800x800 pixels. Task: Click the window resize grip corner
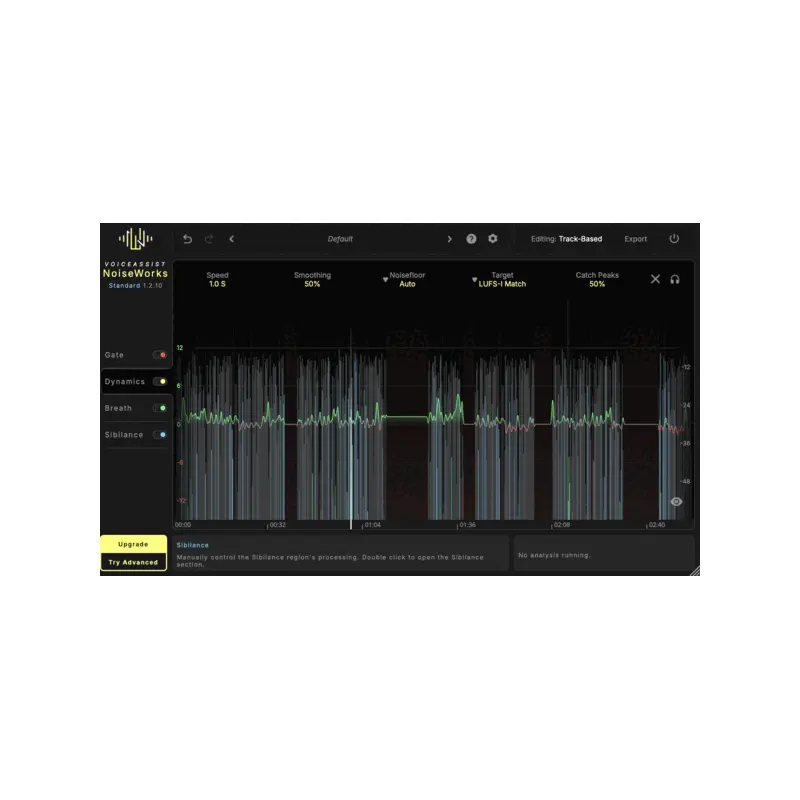point(695,571)
